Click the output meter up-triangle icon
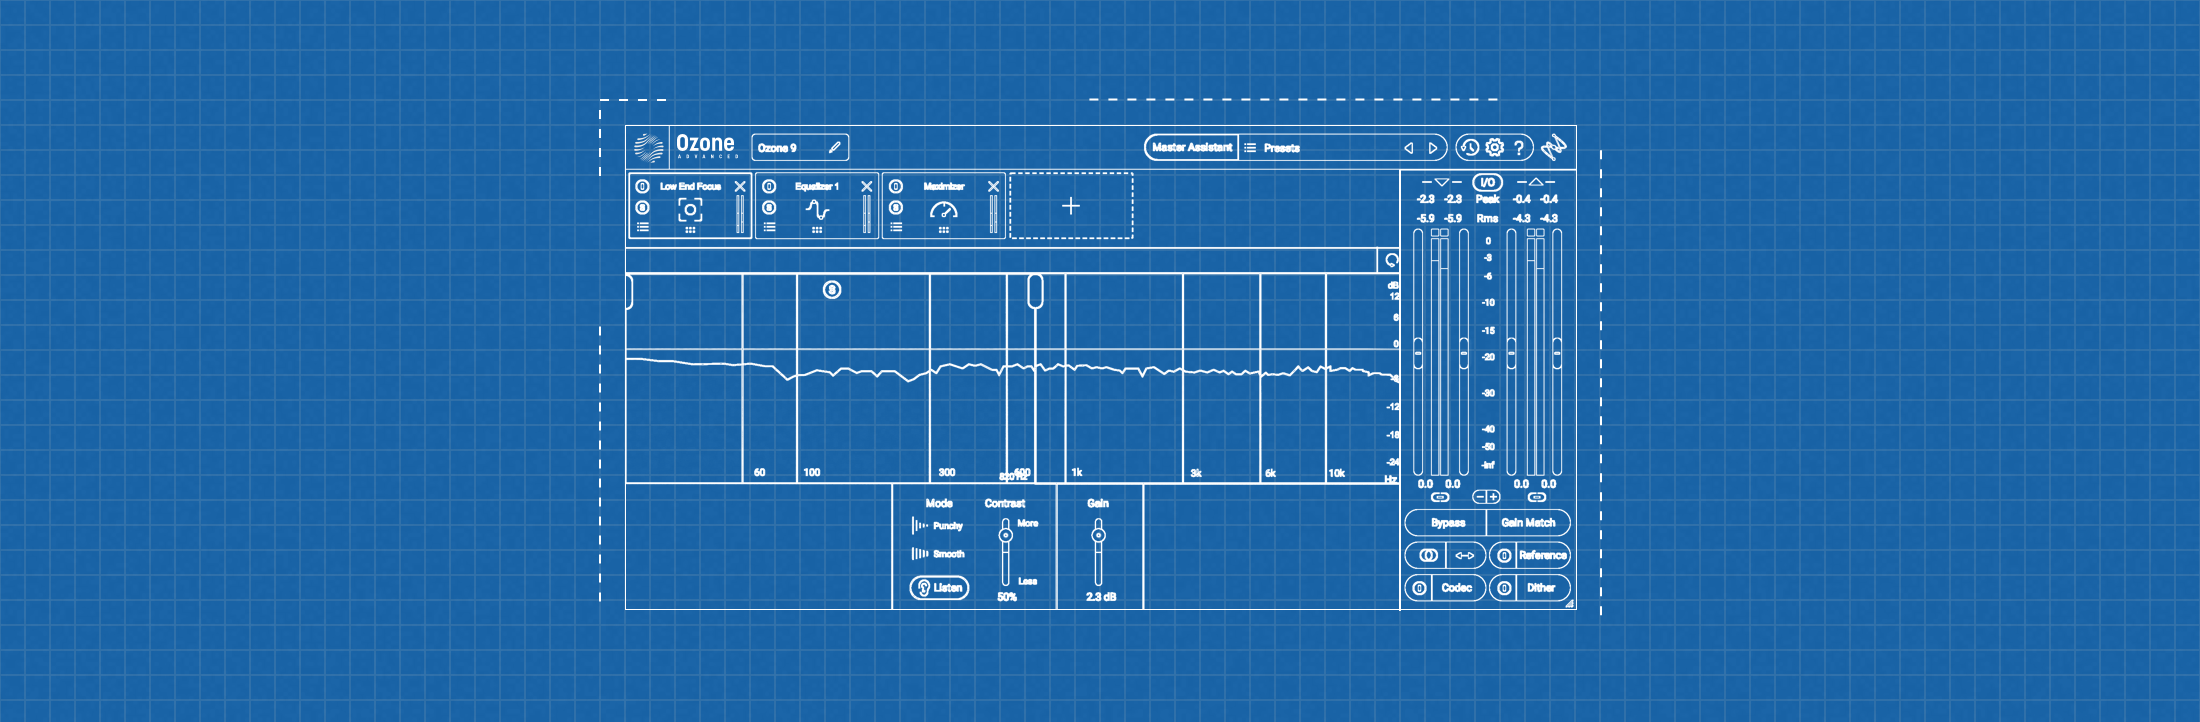 pyautogui.click(x=1535, y=182)
